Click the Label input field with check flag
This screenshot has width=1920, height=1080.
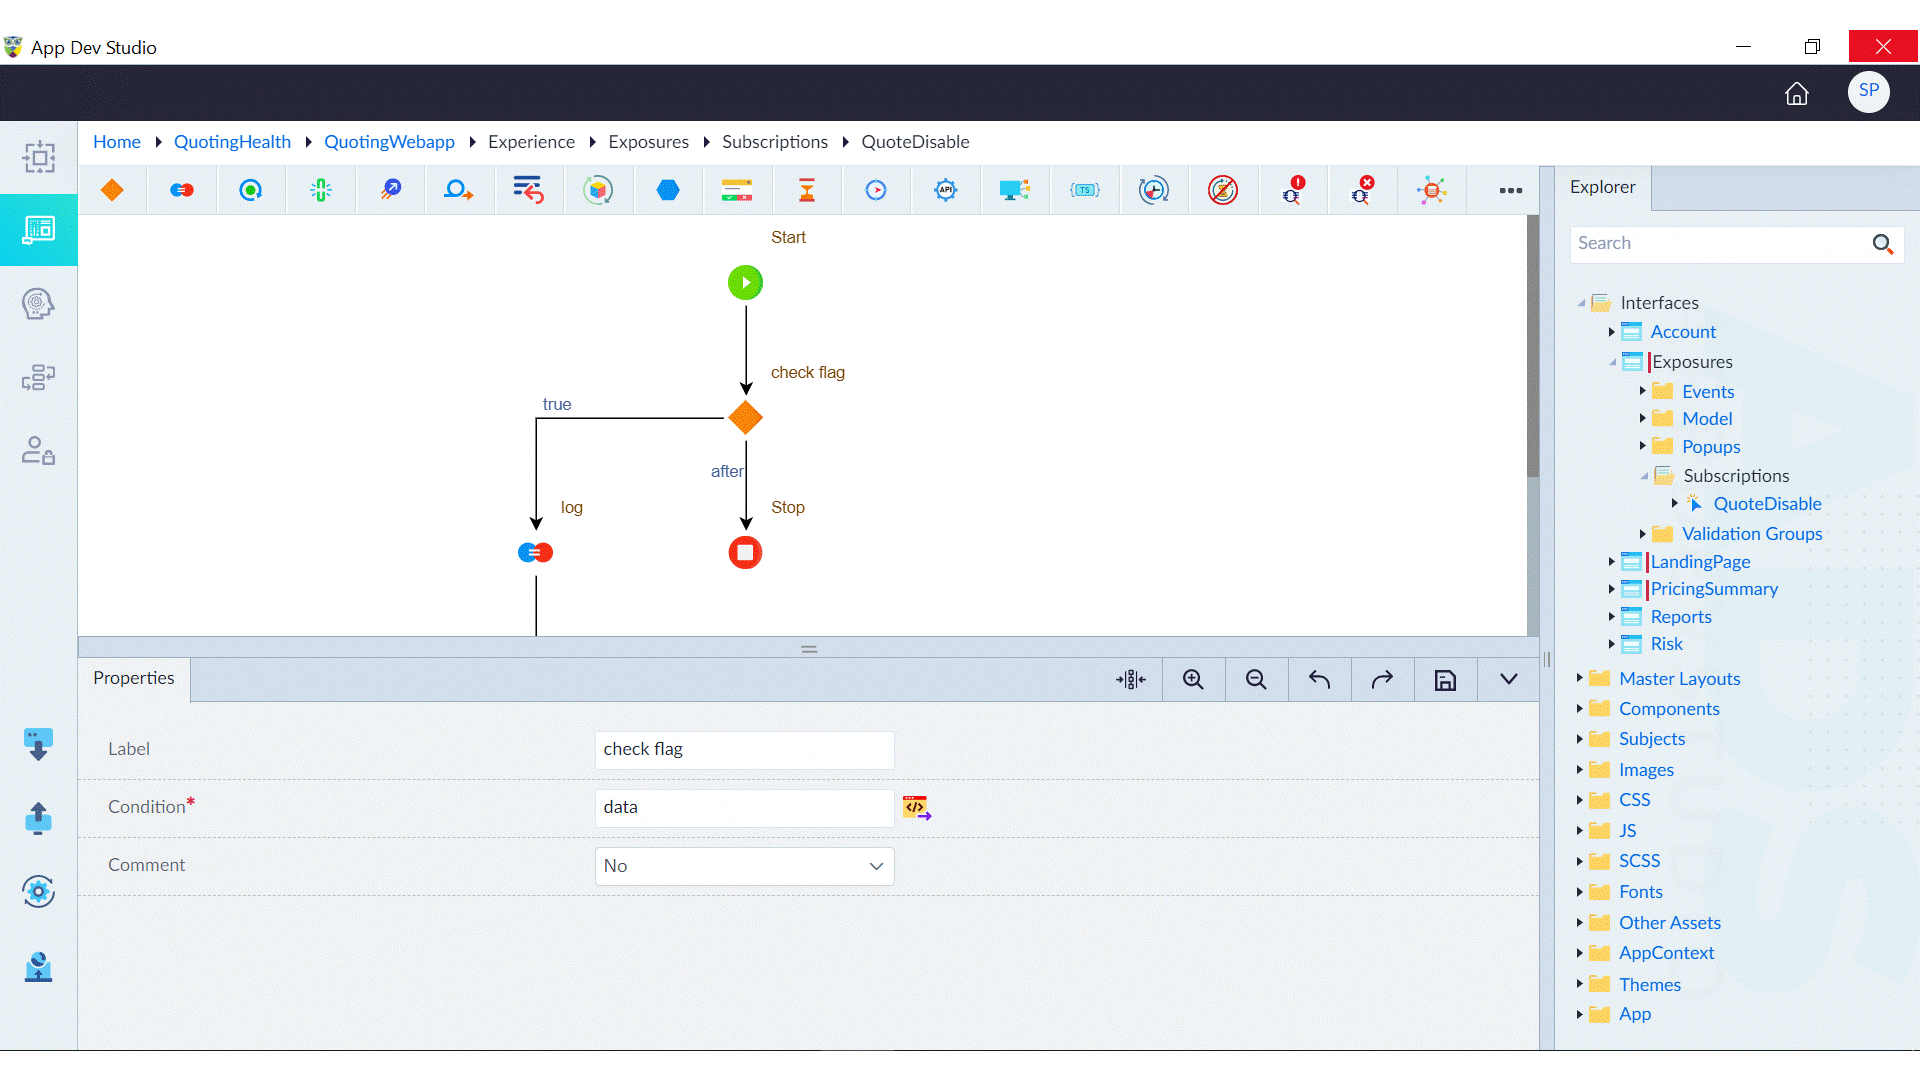(744, 750)
